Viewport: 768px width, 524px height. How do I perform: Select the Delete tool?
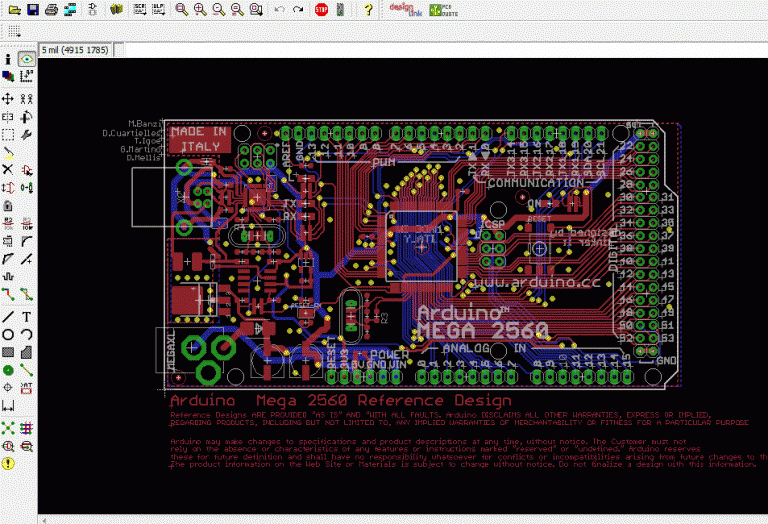(8, 170)
